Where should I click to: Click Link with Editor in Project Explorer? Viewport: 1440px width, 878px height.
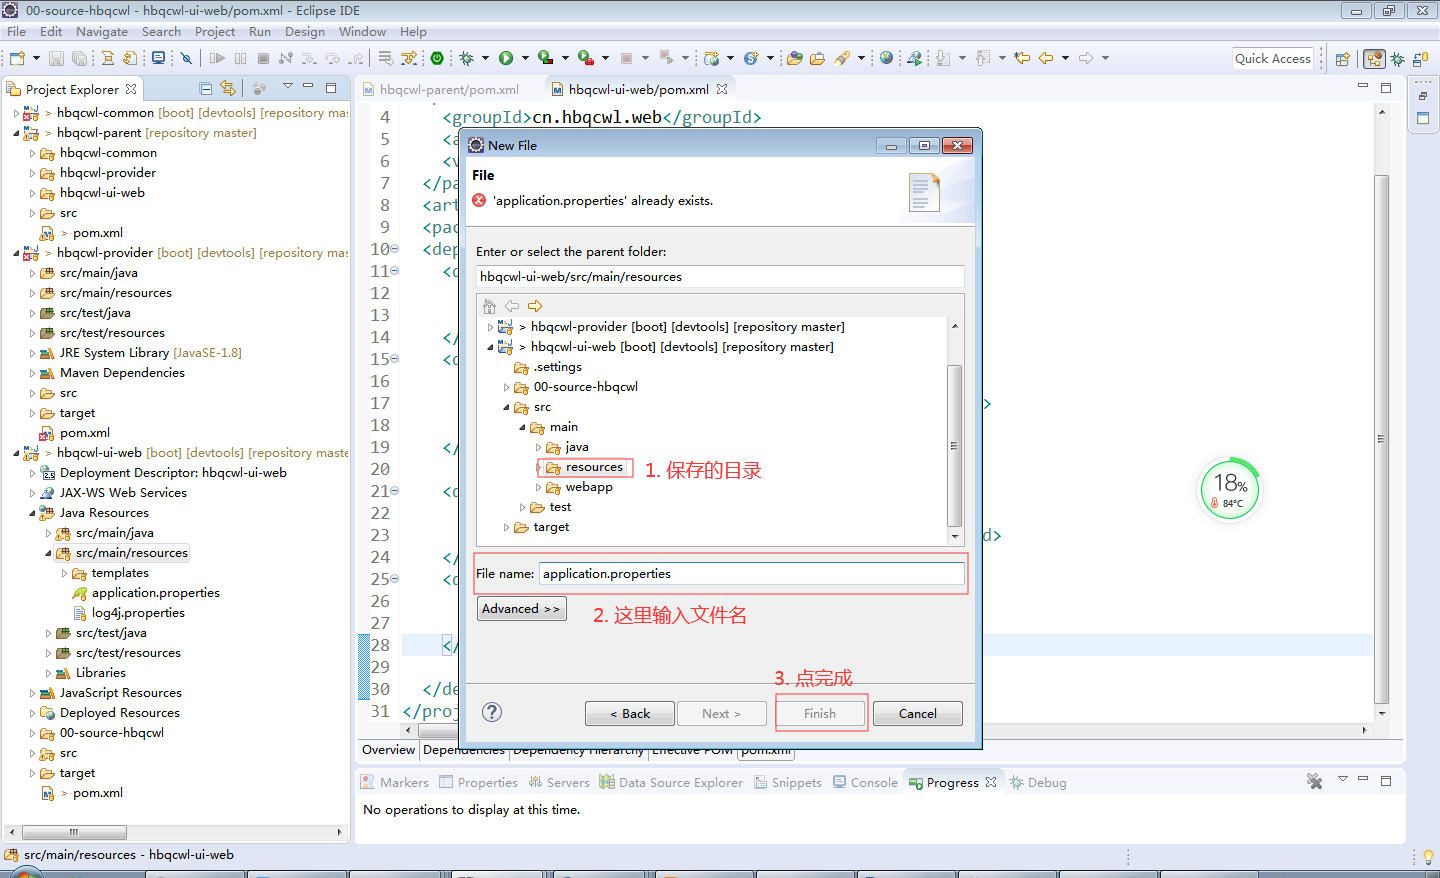tap(228, 88)
